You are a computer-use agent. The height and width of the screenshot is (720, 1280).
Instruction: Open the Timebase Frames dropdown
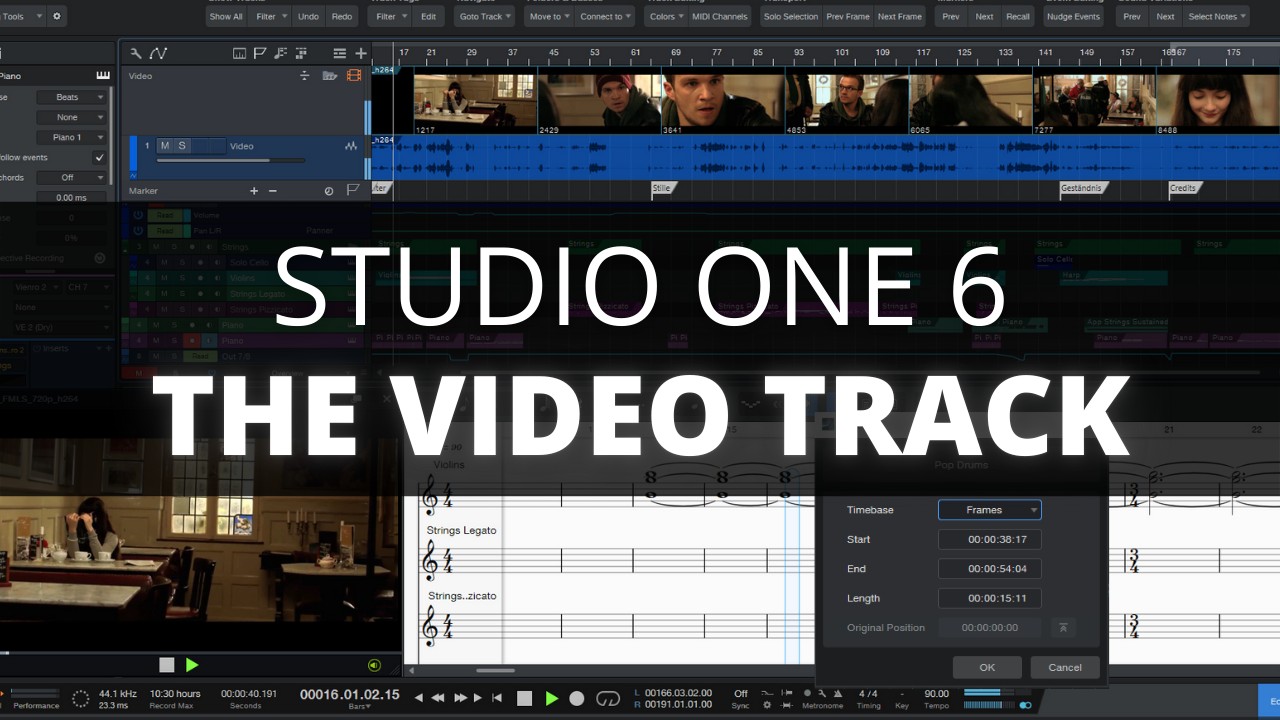click(x=989, y=510)
